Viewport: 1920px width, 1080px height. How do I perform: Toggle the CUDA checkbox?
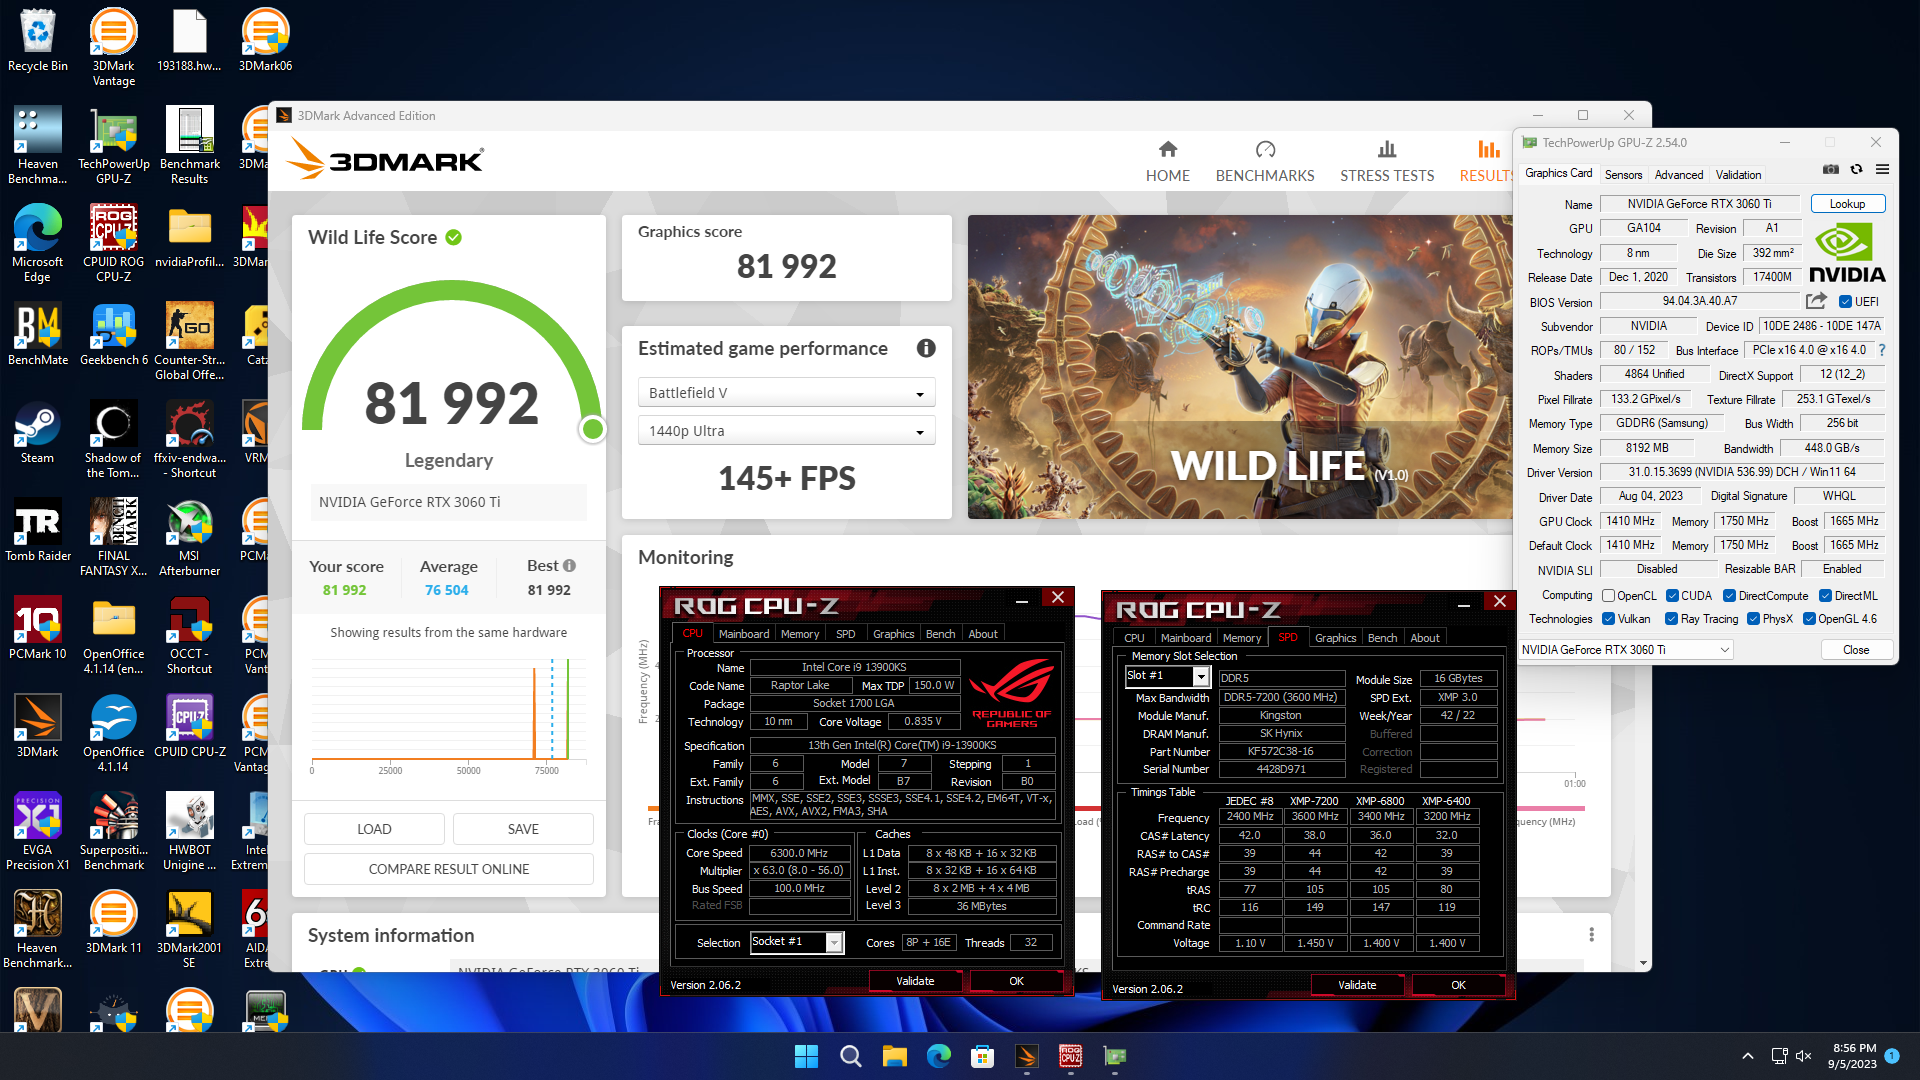pos(1672,596)
